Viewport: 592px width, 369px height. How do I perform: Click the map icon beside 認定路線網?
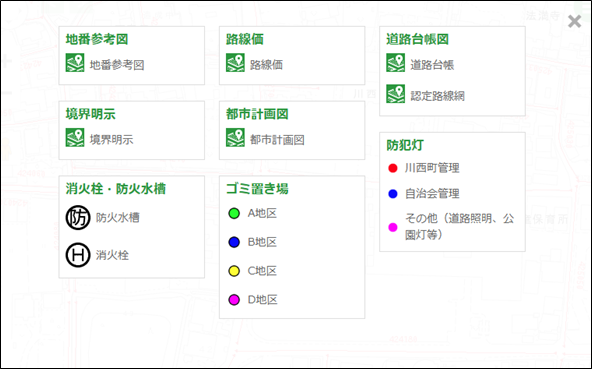tap(395, 94)
